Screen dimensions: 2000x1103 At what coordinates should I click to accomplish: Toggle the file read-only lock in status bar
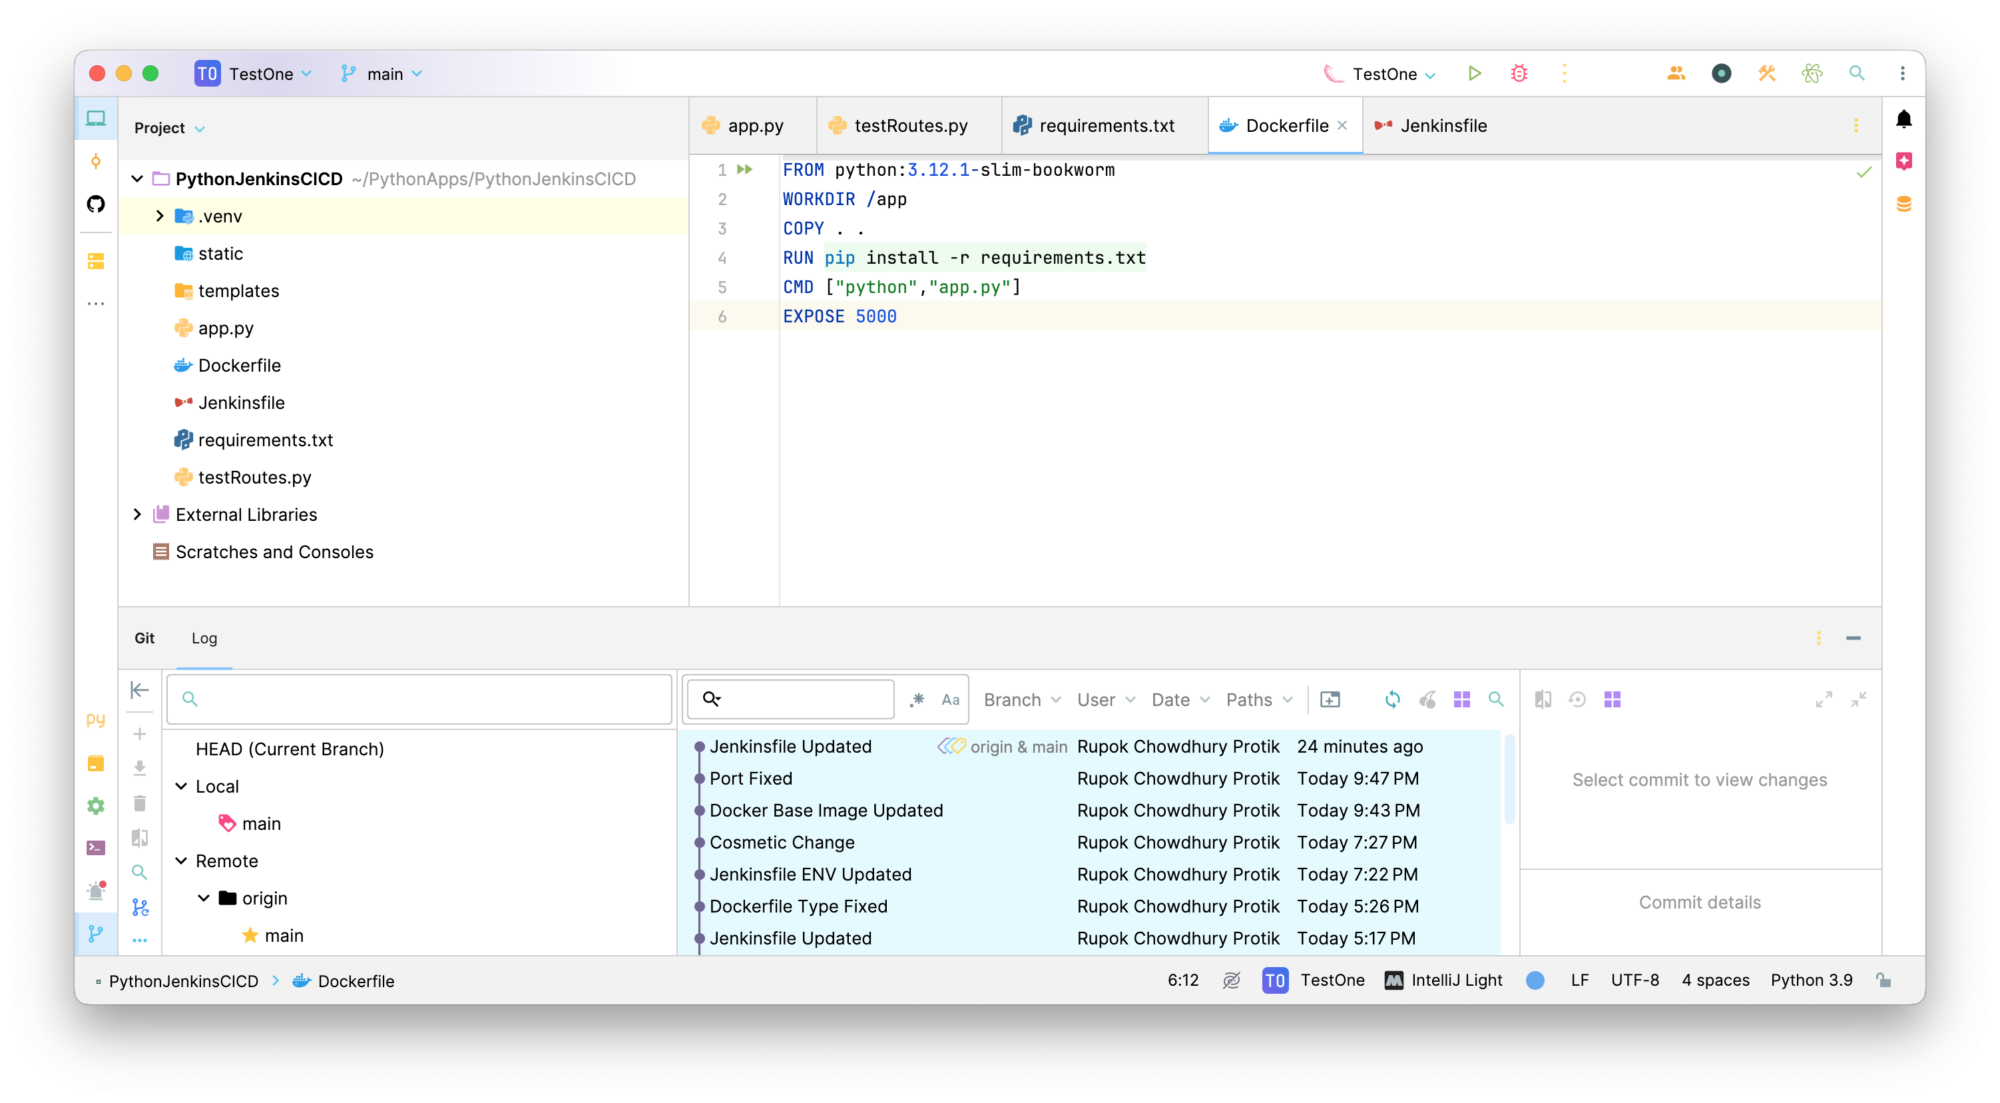tap(1885, 980)
